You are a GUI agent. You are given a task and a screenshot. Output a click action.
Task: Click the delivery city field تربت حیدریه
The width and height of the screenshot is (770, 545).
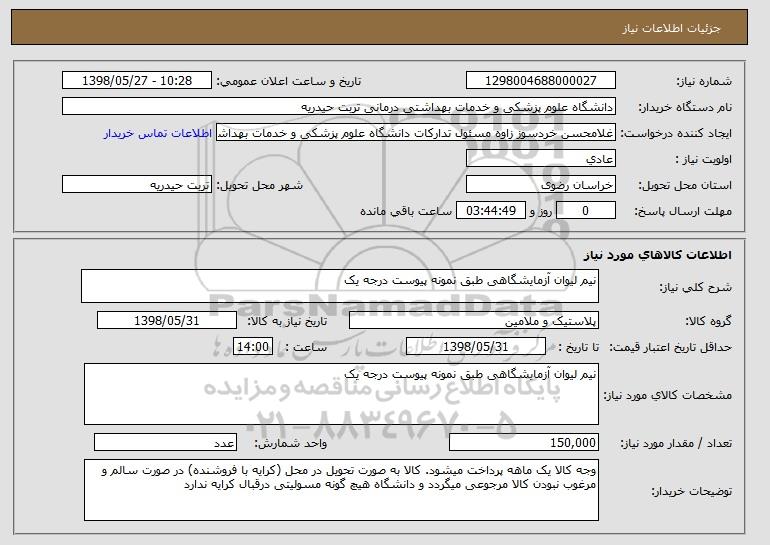137,185
